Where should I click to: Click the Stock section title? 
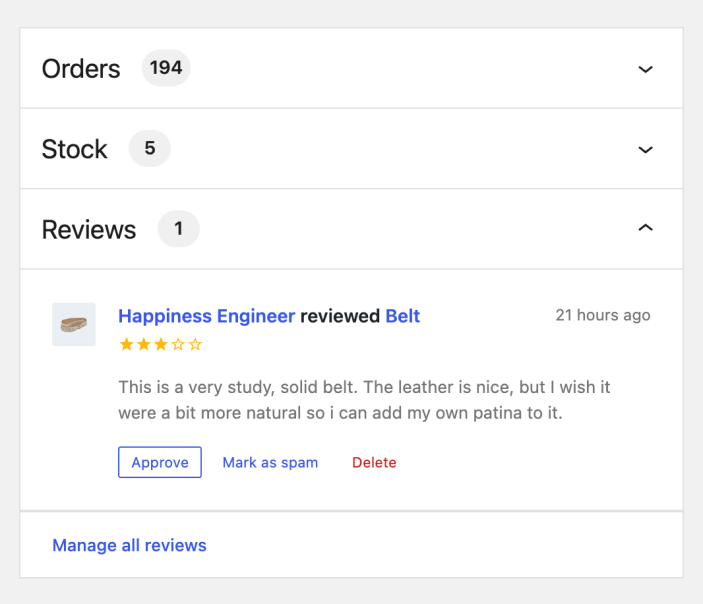pos(74,149)
